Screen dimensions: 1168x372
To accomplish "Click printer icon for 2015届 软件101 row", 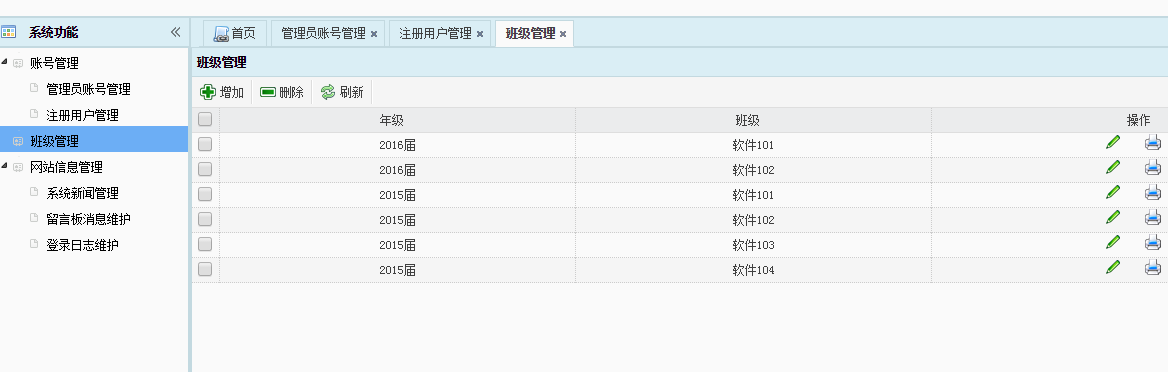I will 1152,192.
